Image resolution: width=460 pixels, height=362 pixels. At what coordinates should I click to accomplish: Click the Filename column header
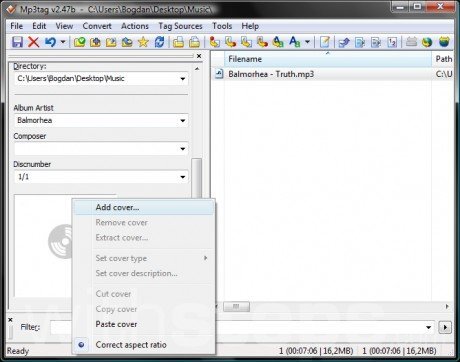328,59
